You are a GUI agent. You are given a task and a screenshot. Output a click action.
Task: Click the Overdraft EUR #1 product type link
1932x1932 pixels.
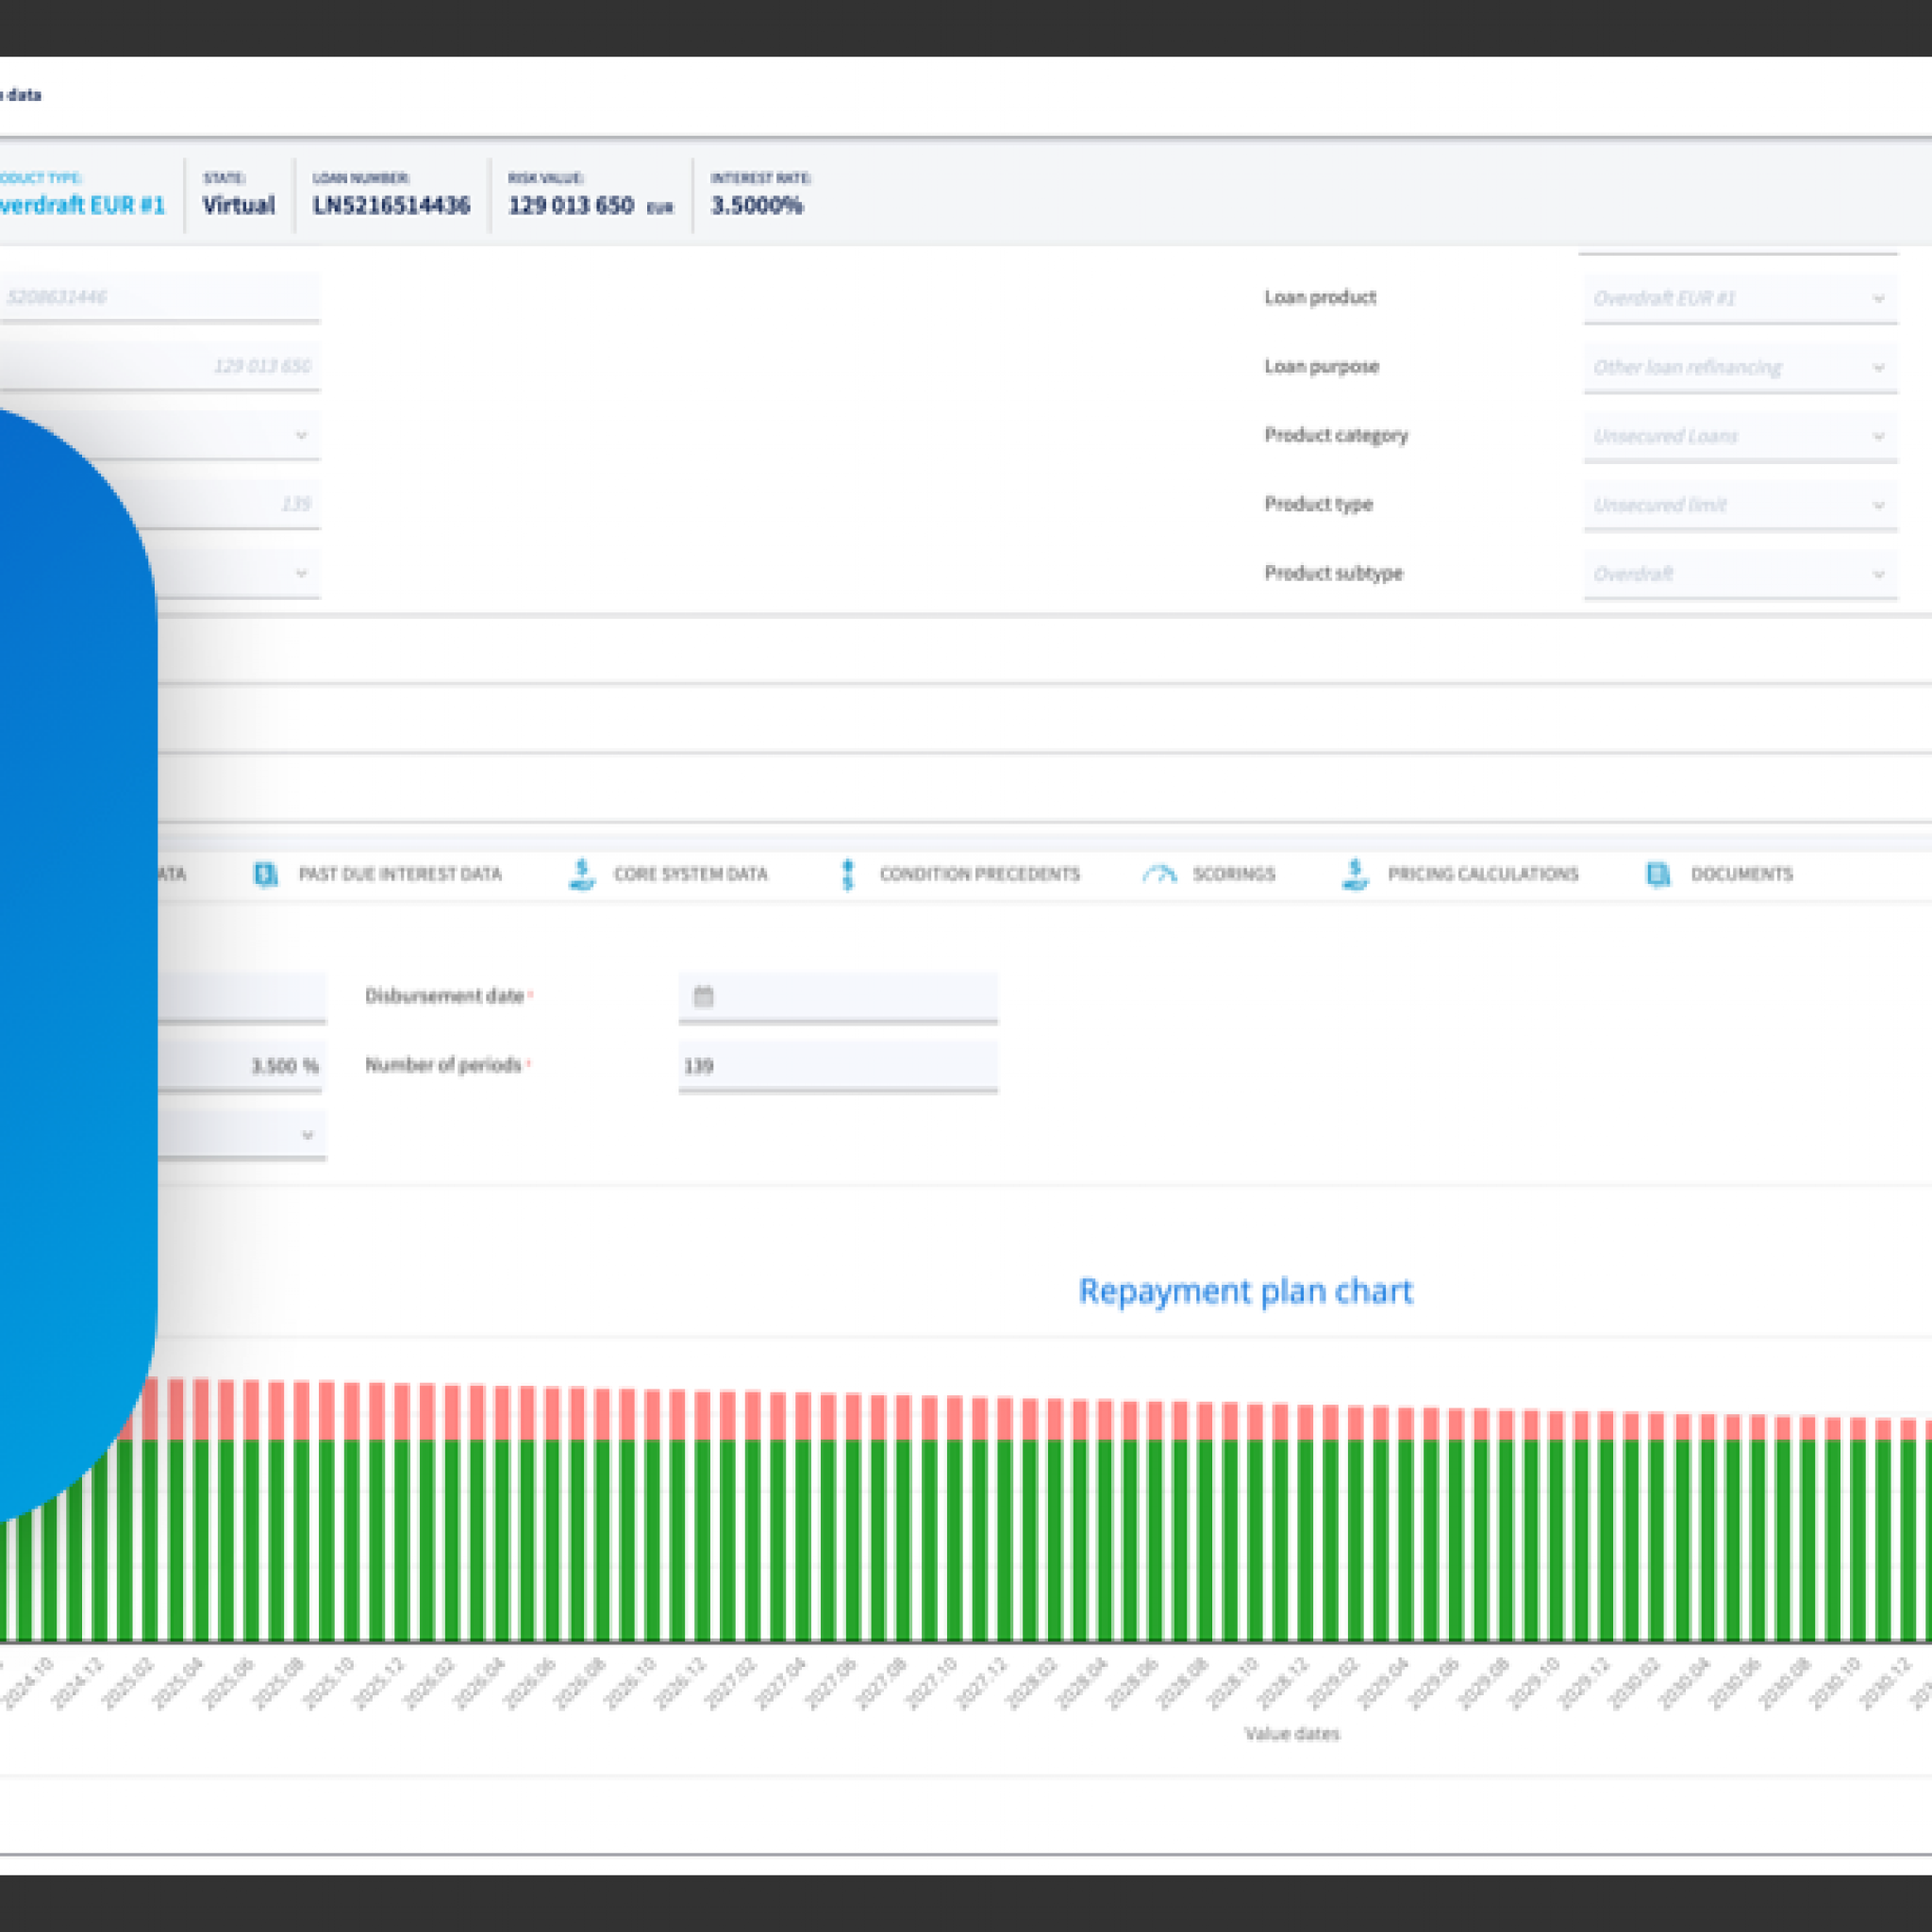tap(82, 205)
